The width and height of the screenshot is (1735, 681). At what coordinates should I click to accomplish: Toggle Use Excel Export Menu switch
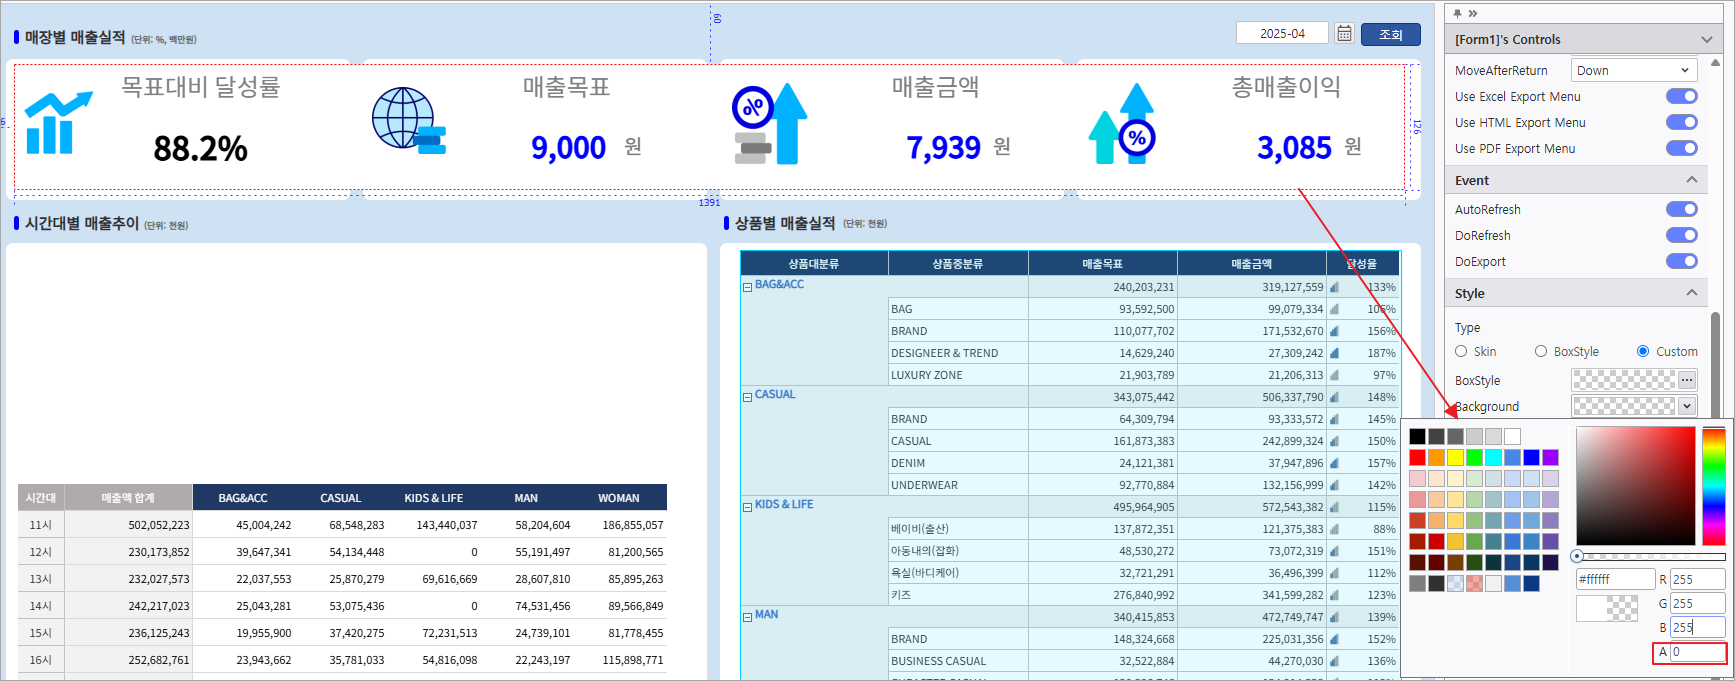(1681, 97)
